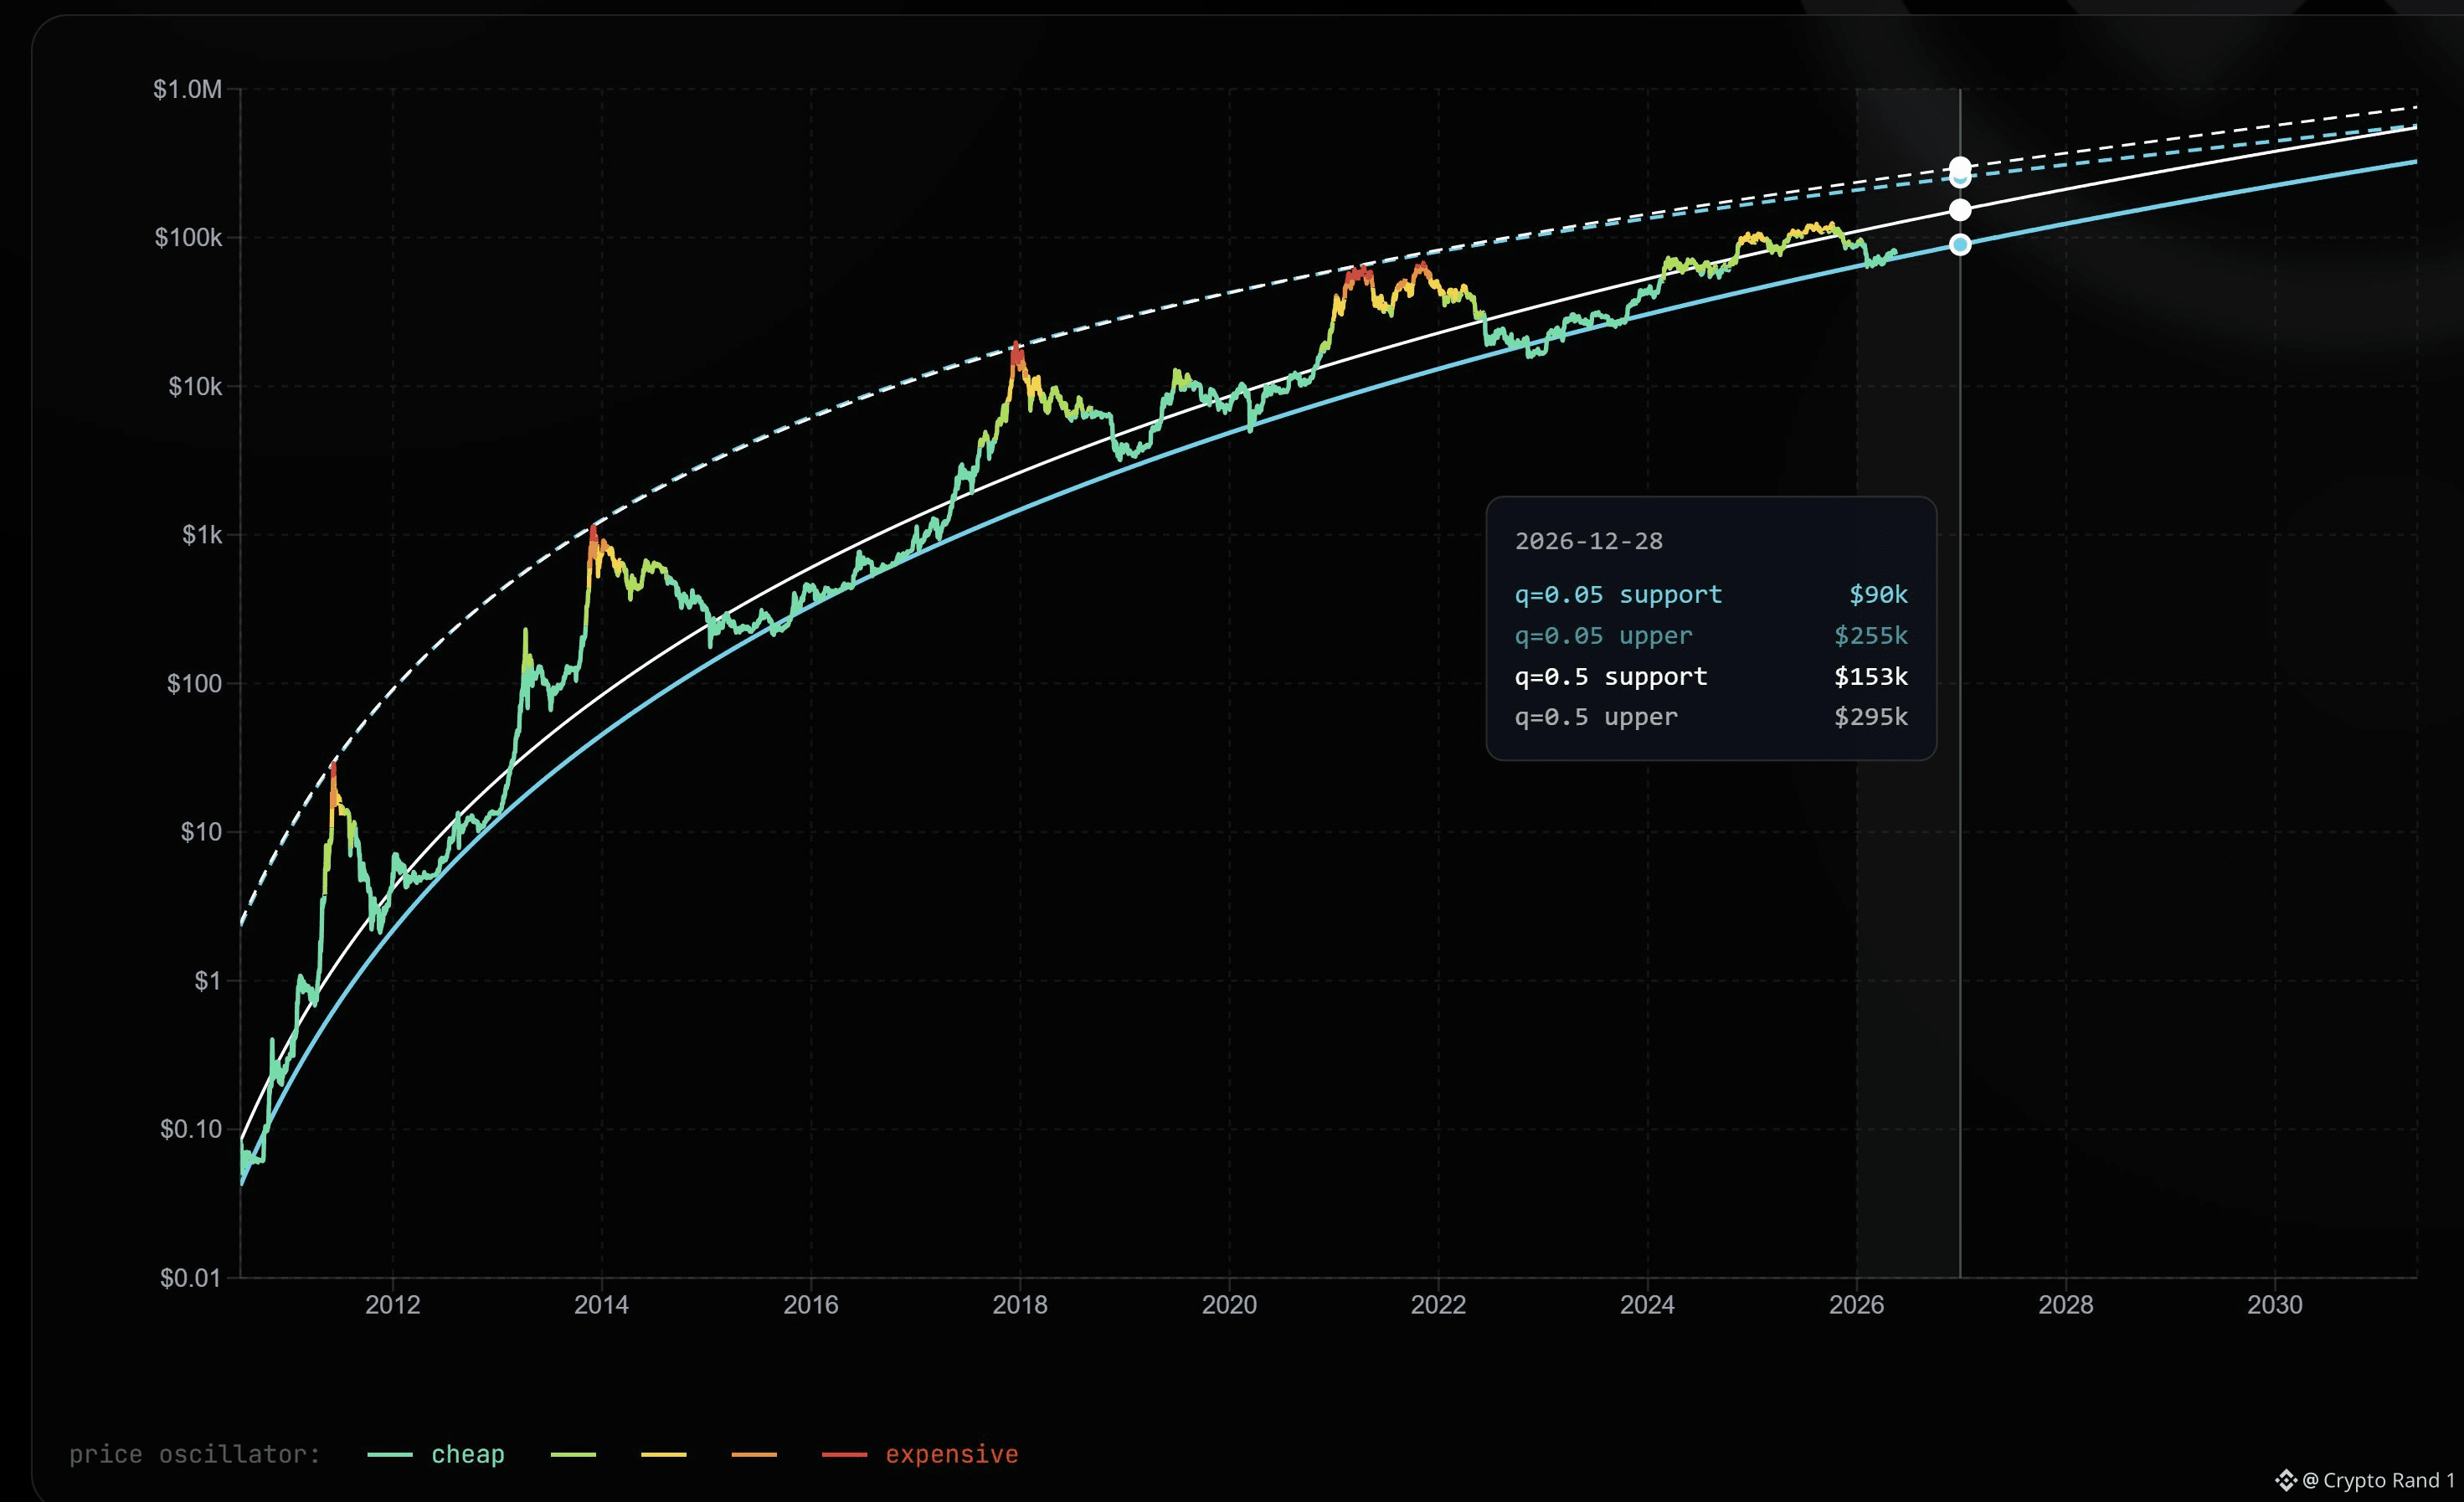Screen dimensions: 2464x1502
Task: Click the $295k value in the tooltip
Action: click(1871, 717)
